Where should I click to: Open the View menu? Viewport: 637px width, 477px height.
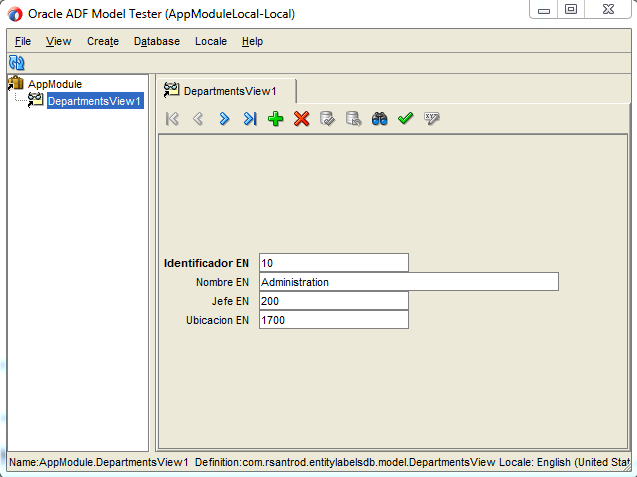pyautogui.click(x=58, y=41)
